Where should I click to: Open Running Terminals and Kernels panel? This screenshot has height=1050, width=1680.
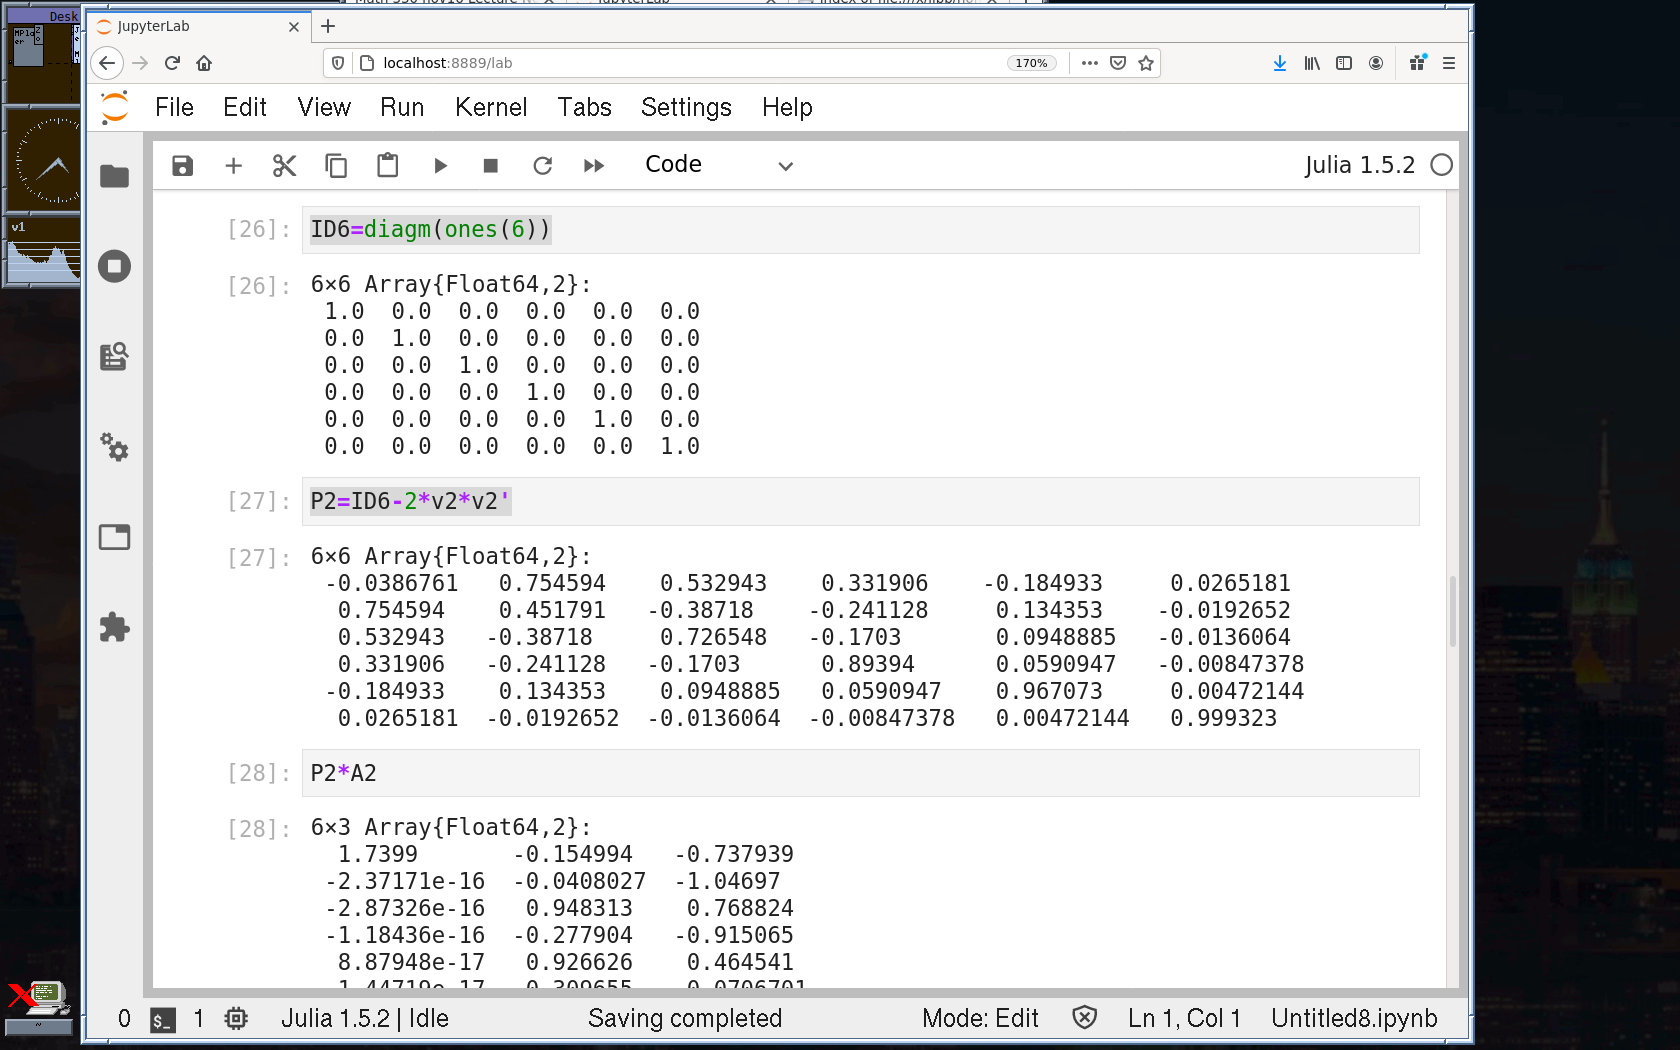(115, 266)
